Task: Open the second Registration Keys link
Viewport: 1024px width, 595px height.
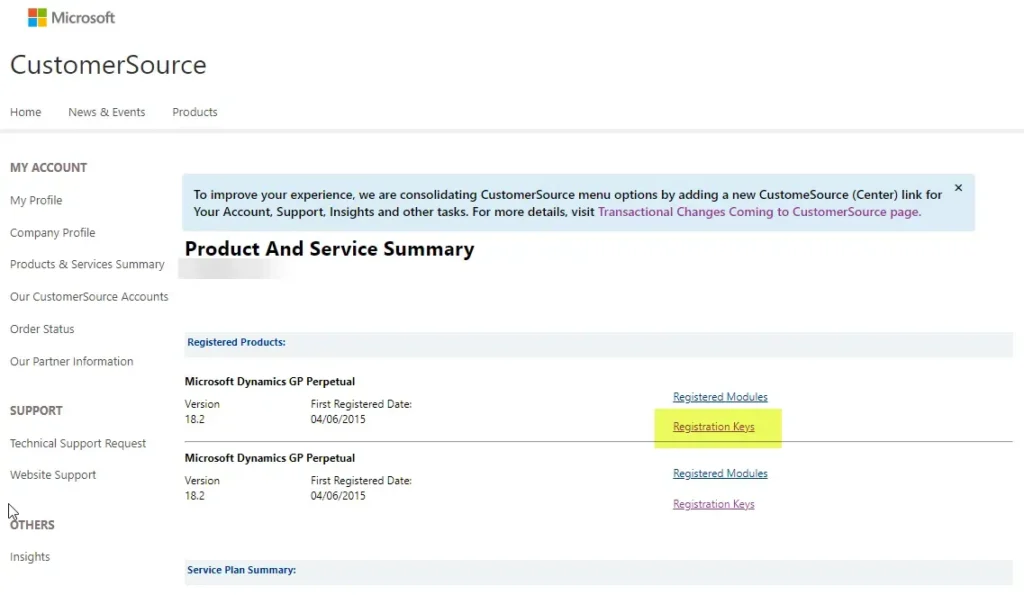Action: pyautogui.click(x=713, y=503)
